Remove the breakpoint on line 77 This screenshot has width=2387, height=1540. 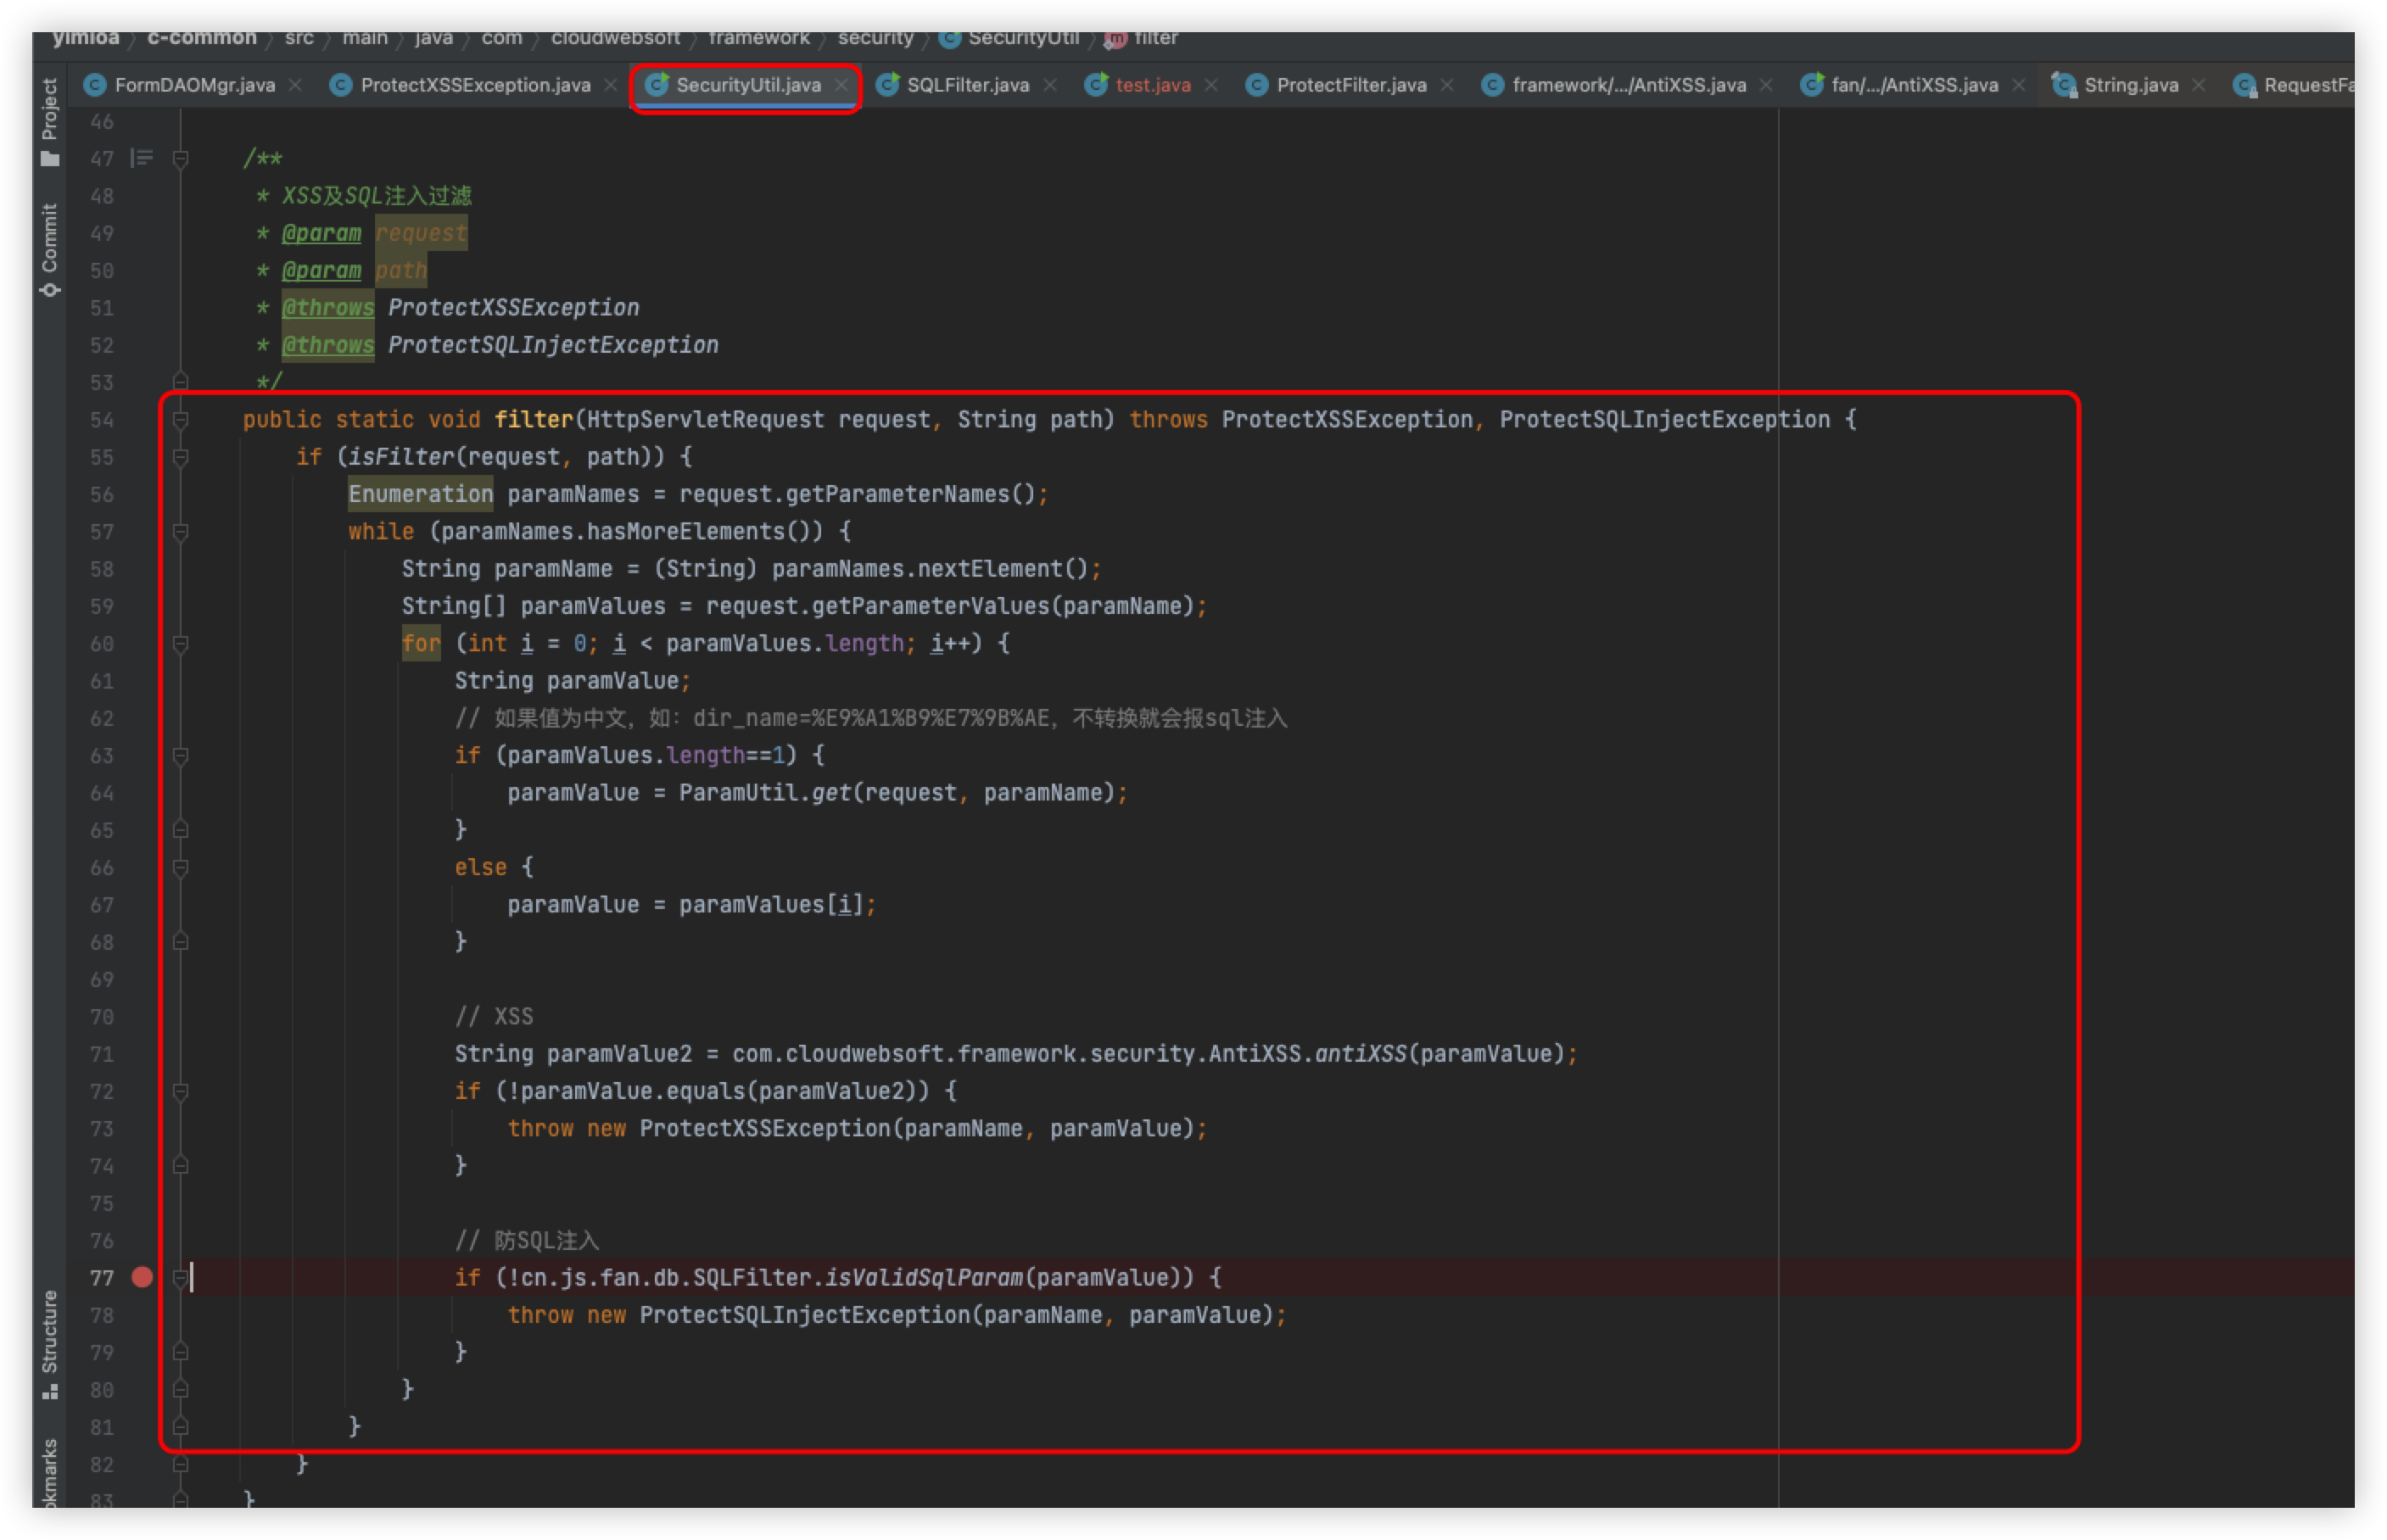coord(142,1277)
